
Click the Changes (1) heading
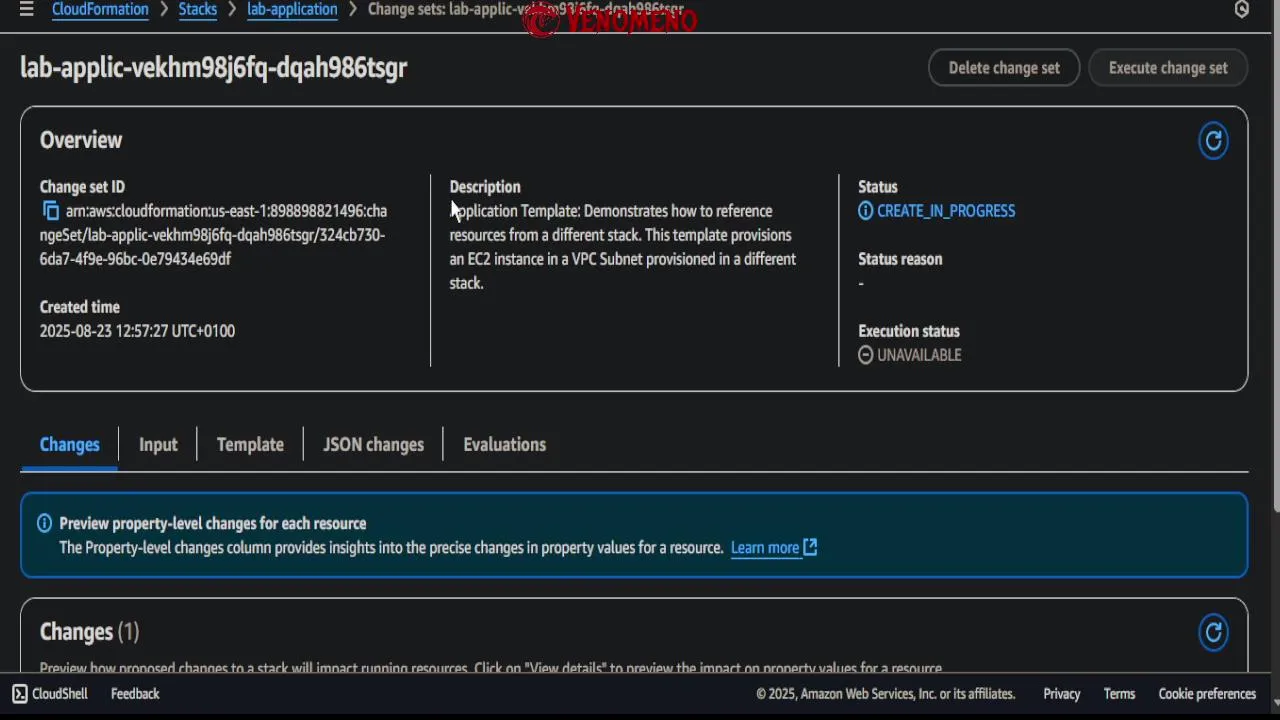(x=89, y=632)
